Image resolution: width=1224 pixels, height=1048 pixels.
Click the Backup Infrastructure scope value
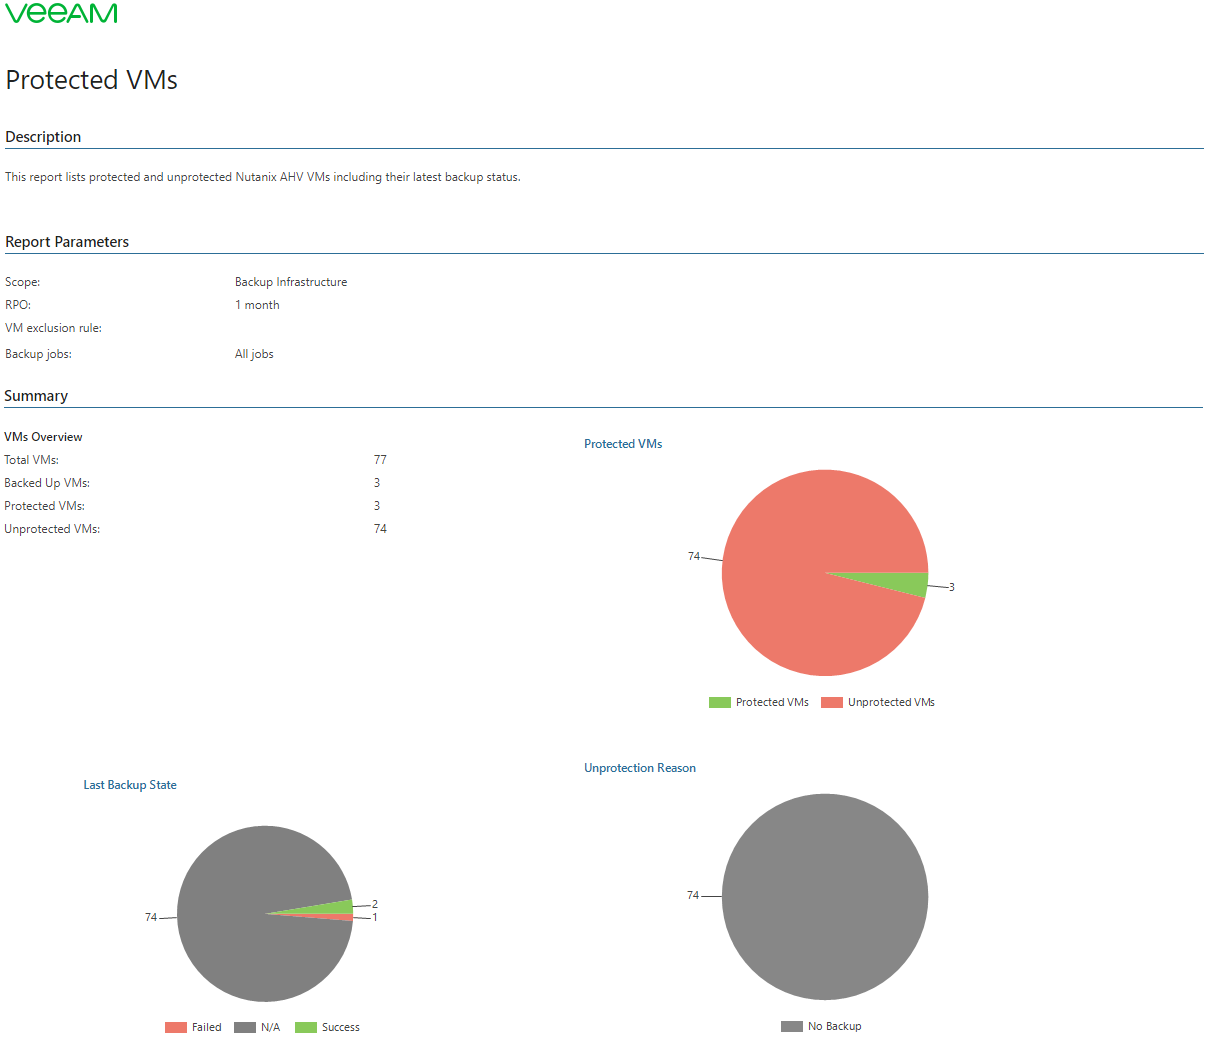pos(291,282)
